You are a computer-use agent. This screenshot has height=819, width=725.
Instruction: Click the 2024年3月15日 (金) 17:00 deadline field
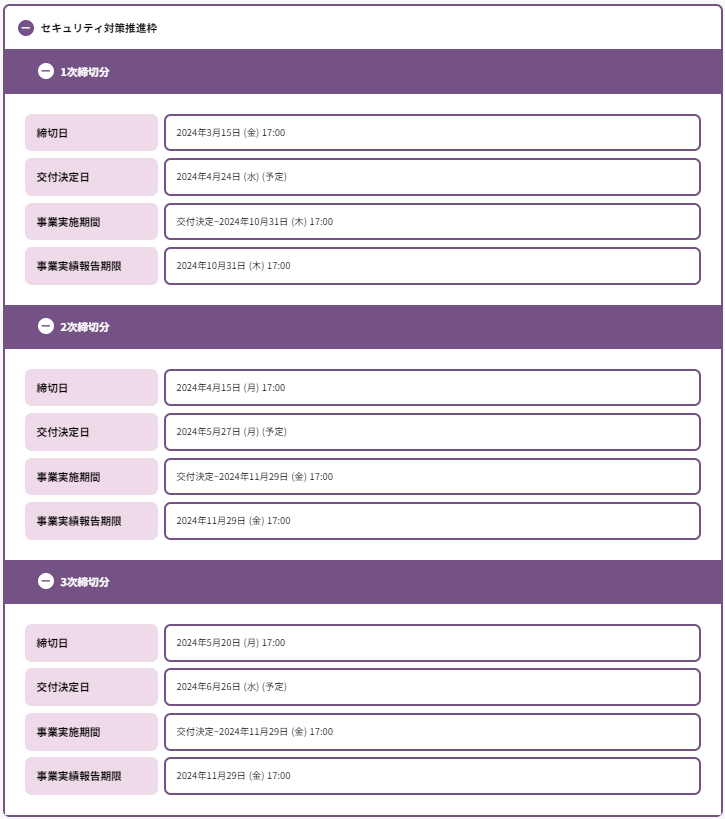click(x=432, y=133)
